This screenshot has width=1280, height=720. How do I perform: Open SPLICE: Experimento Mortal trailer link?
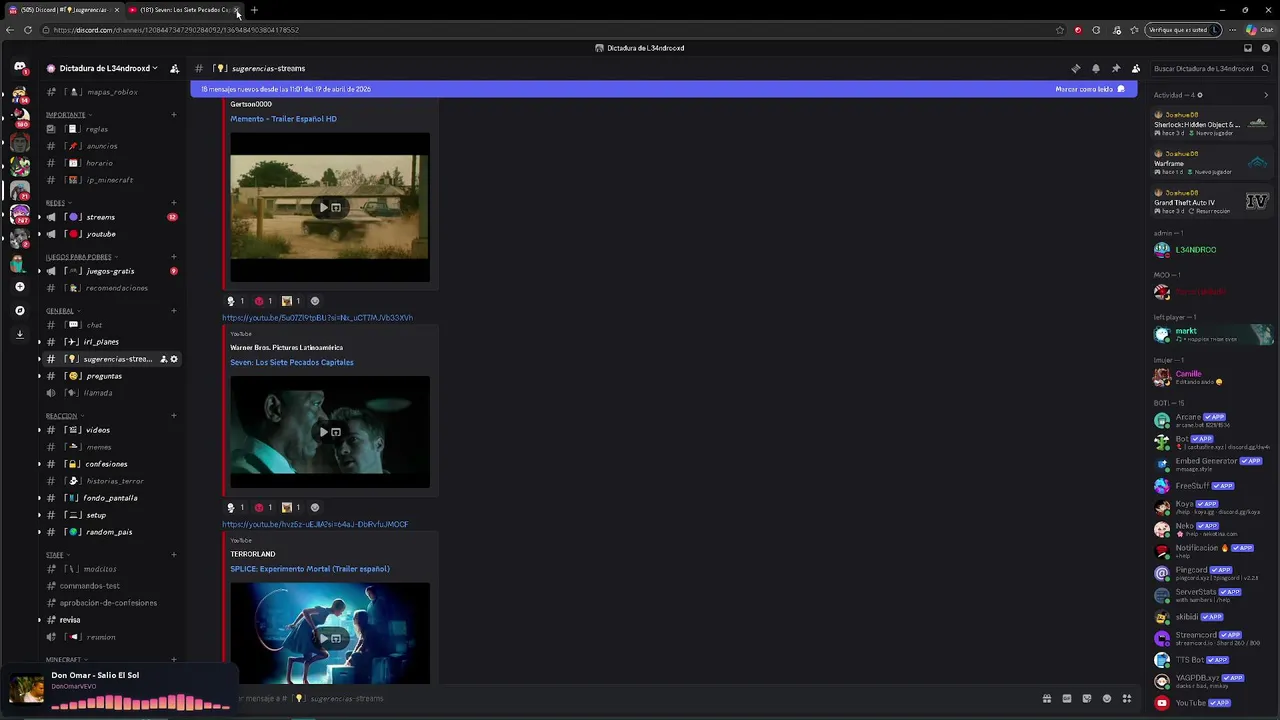(310, 569)
